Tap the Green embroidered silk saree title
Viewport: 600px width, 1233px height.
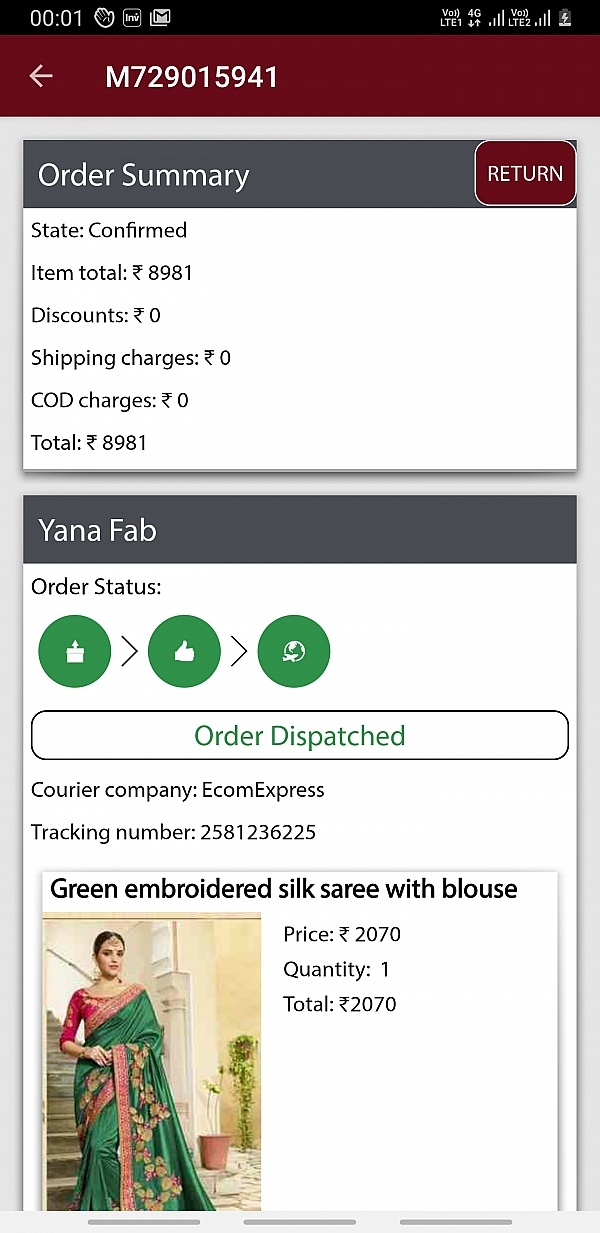tap(284, 889)
